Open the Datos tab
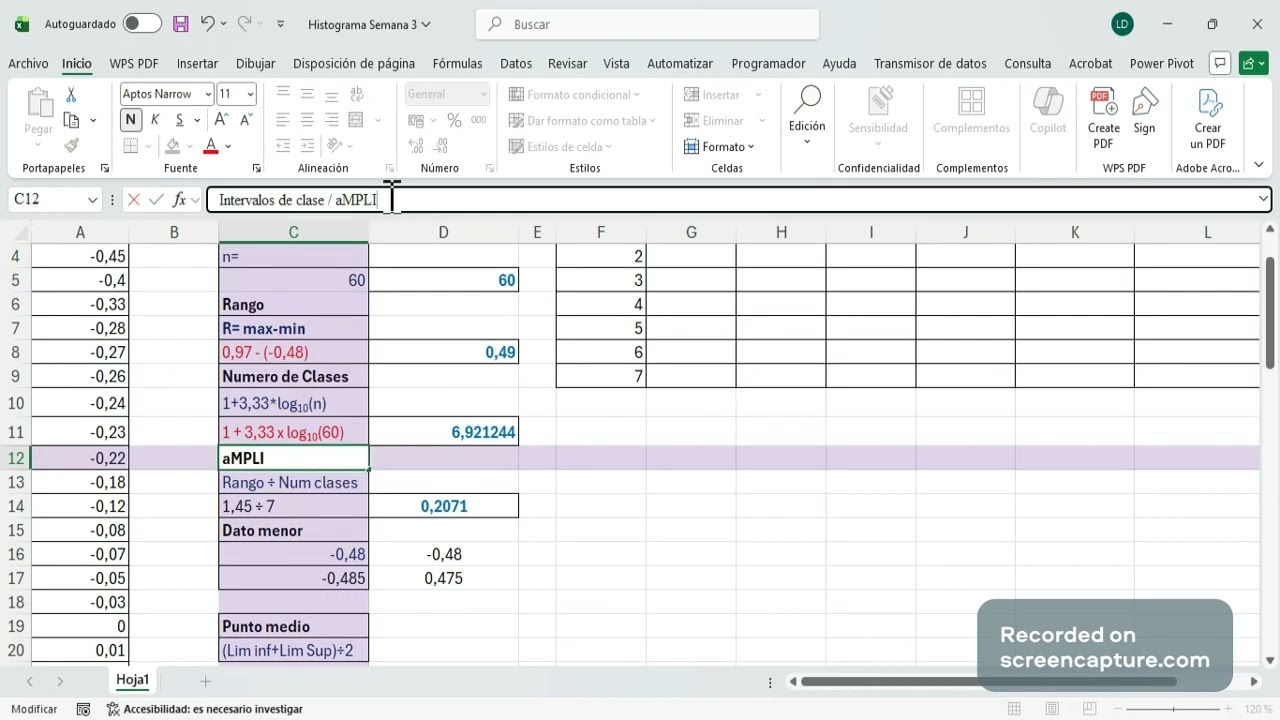 [x=516, y=63]
